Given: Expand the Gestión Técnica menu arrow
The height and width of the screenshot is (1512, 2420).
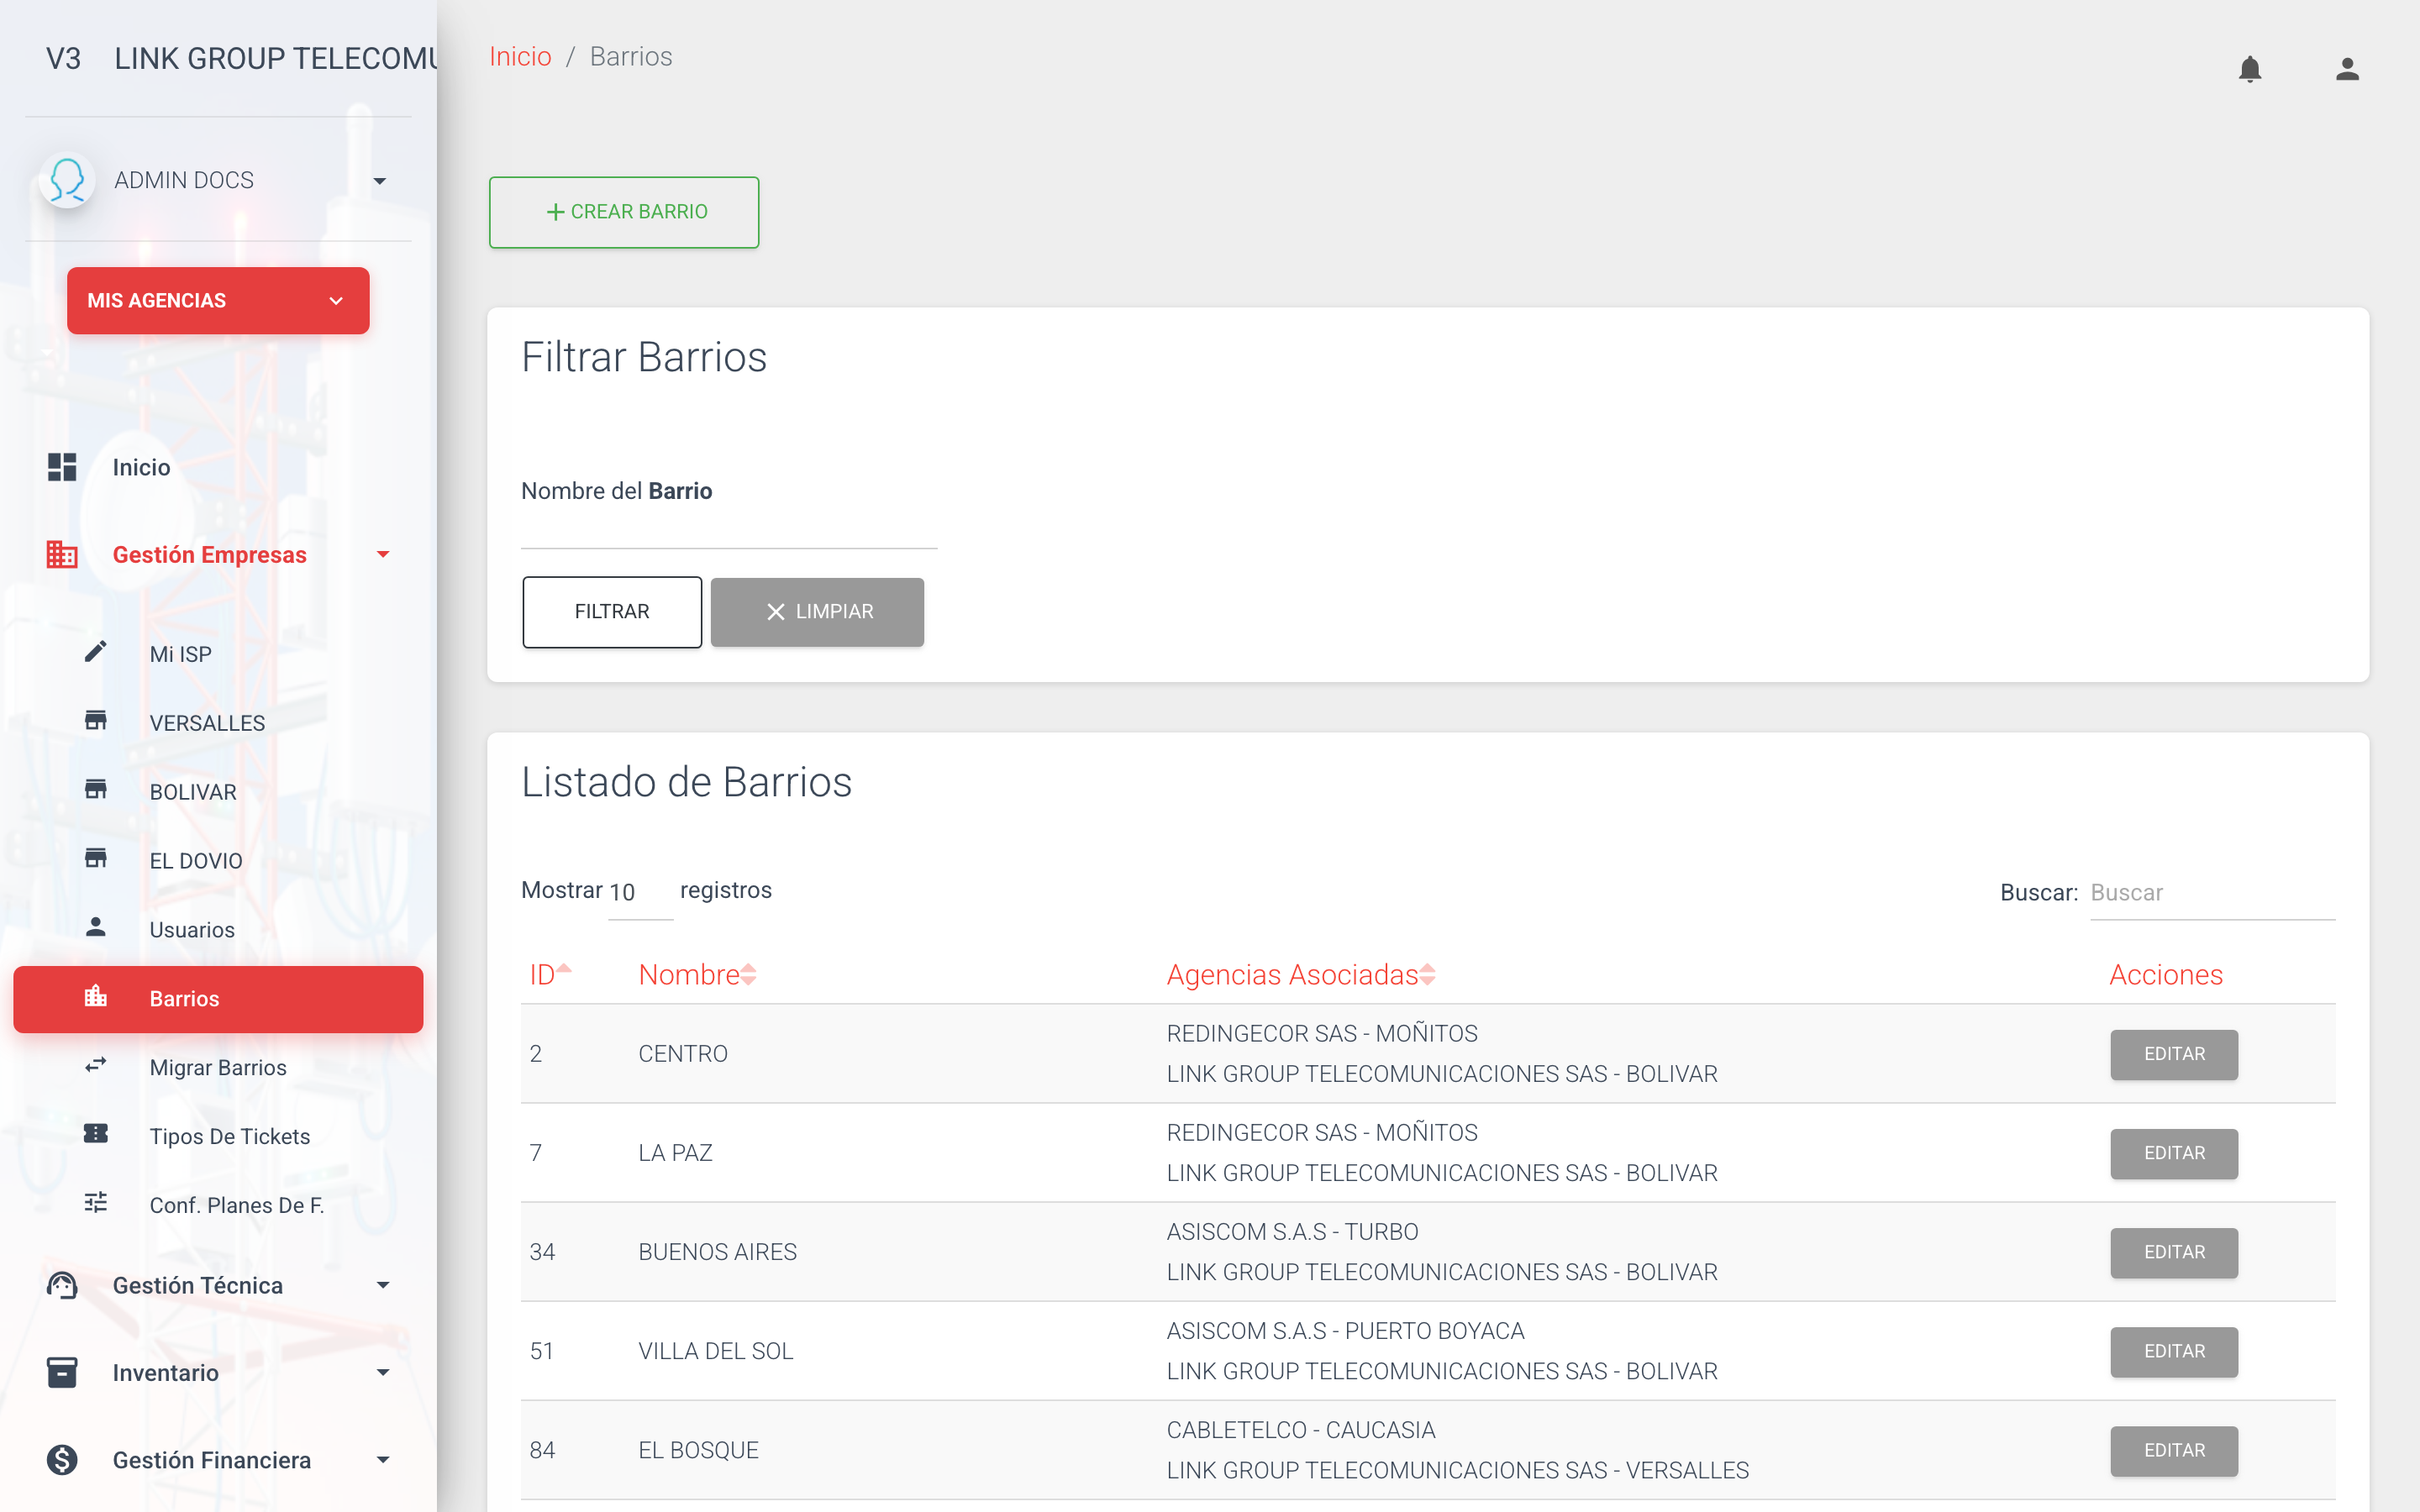Looking at the screenshot, I should tap(382, 1285).
